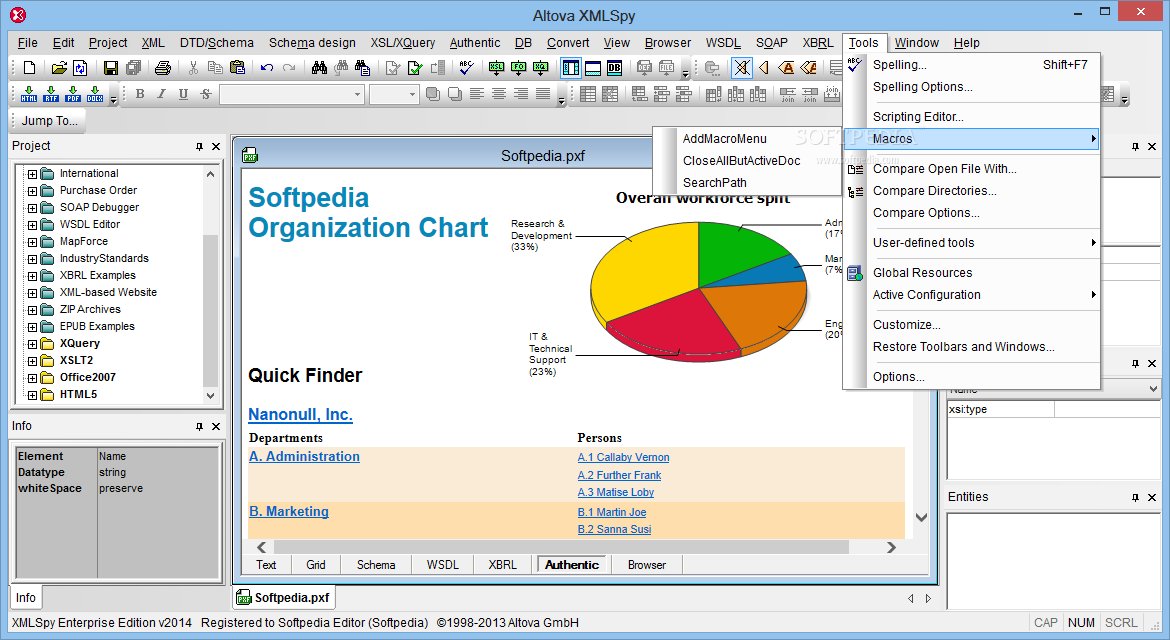Toggle the pin on the Project panel

pyautogui.click(x=199, y=146)
